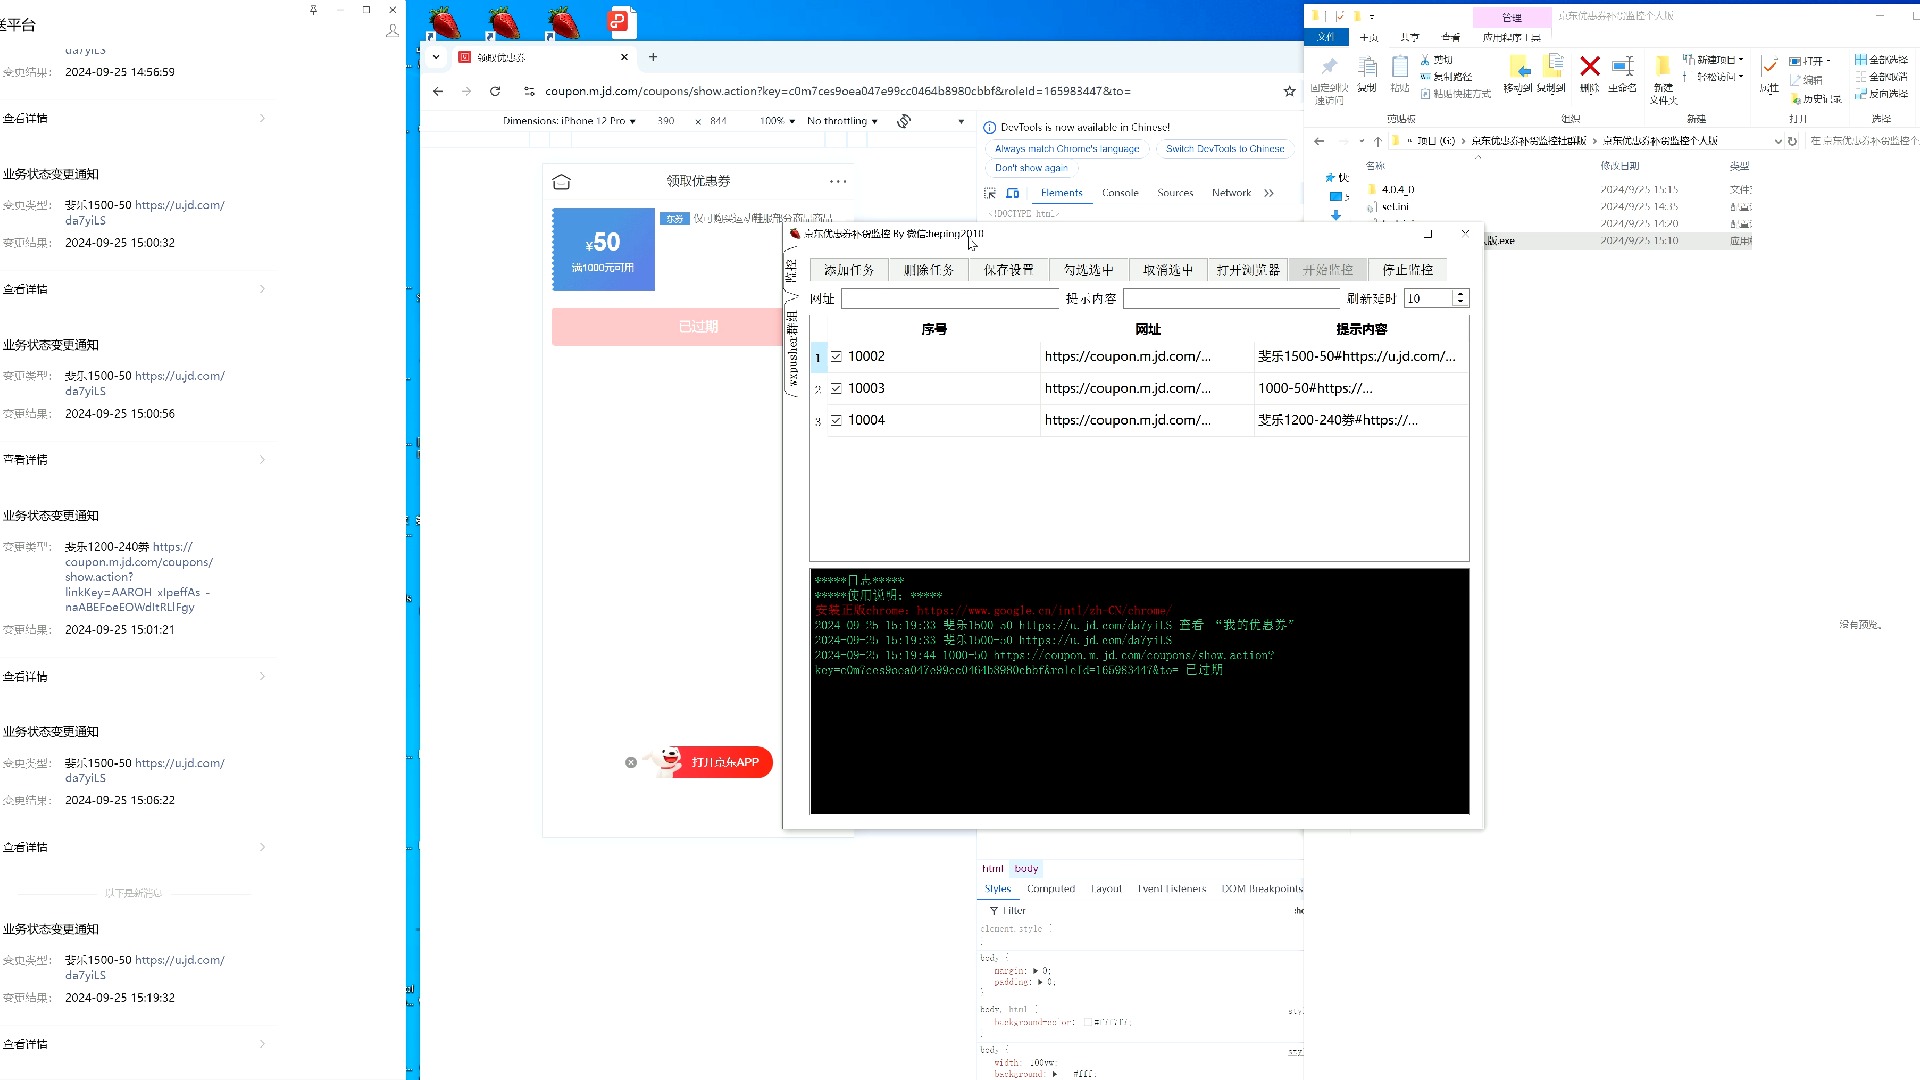The width and height of the screenshot is (1920, 1080).
Task: Toggle checkbox for task row 10004
Action: point(836,420)
